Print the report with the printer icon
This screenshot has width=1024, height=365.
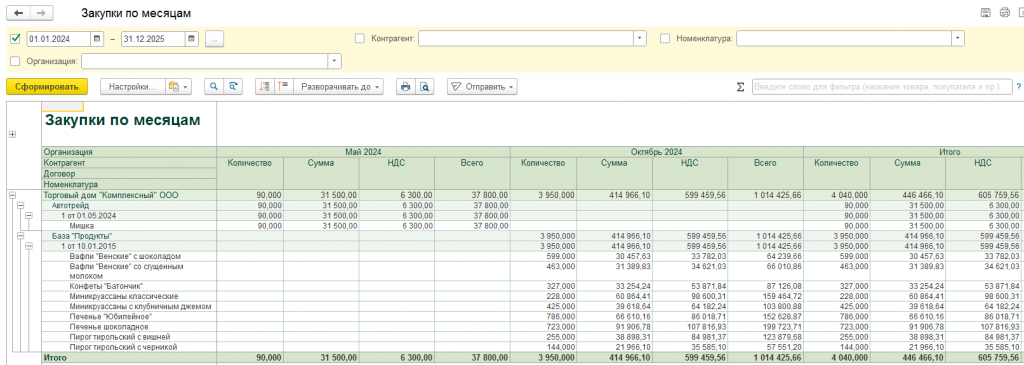point(406,87)
